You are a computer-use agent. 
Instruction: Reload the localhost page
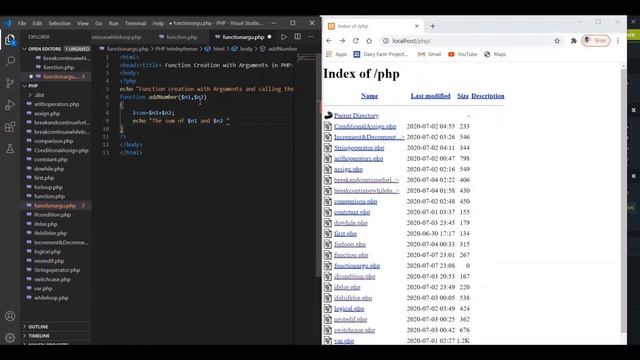coord(356,41)
